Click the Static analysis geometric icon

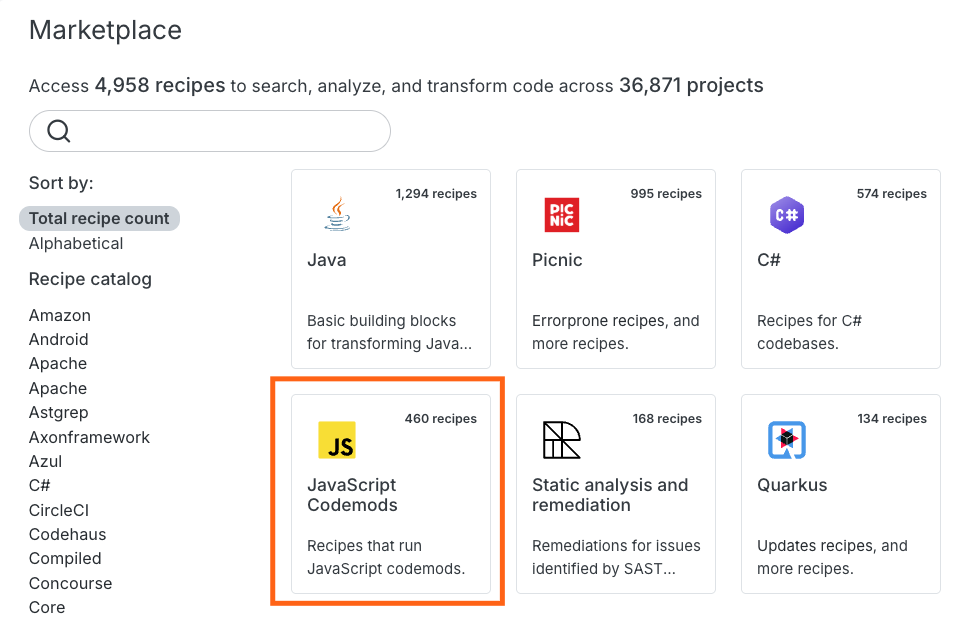(561, 440)
